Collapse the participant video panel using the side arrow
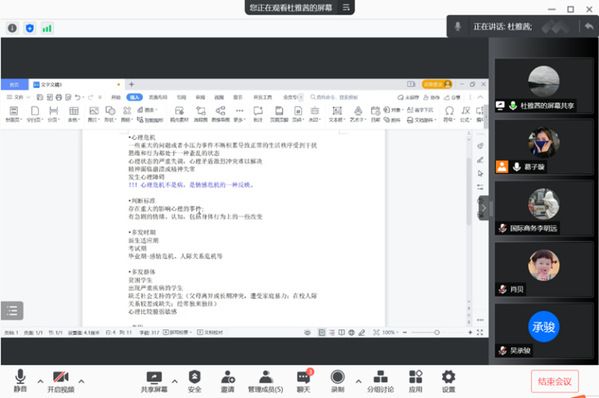The height and width of the screenshot is (398, 599). point(484,208)
